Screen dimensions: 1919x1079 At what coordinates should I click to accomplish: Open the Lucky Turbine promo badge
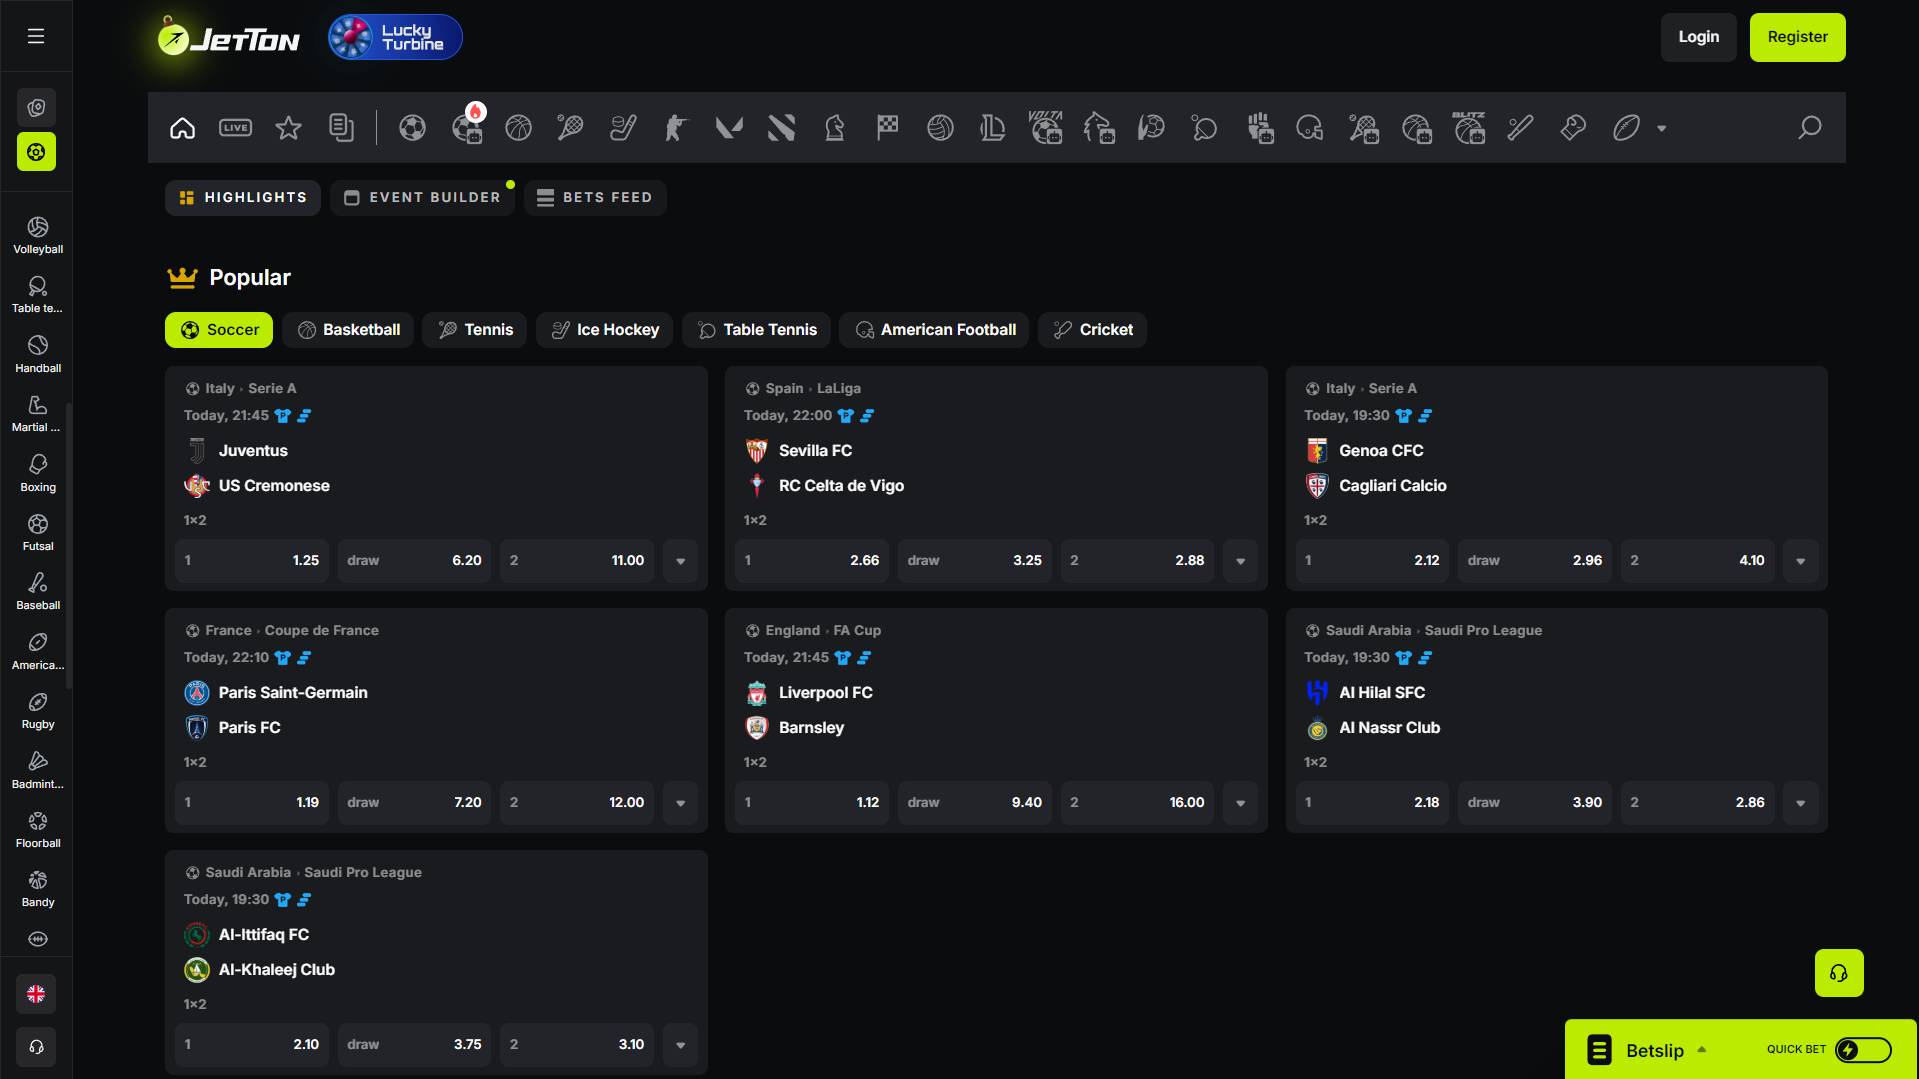point(395,38)
